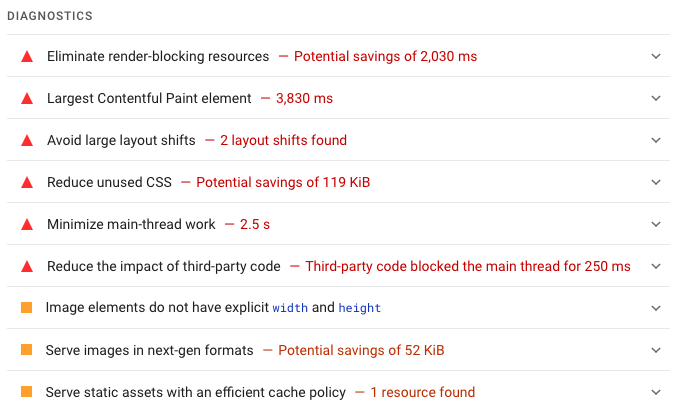
Task: Click red triangle beside third-party code audit
Action: [x=27, y=266]
